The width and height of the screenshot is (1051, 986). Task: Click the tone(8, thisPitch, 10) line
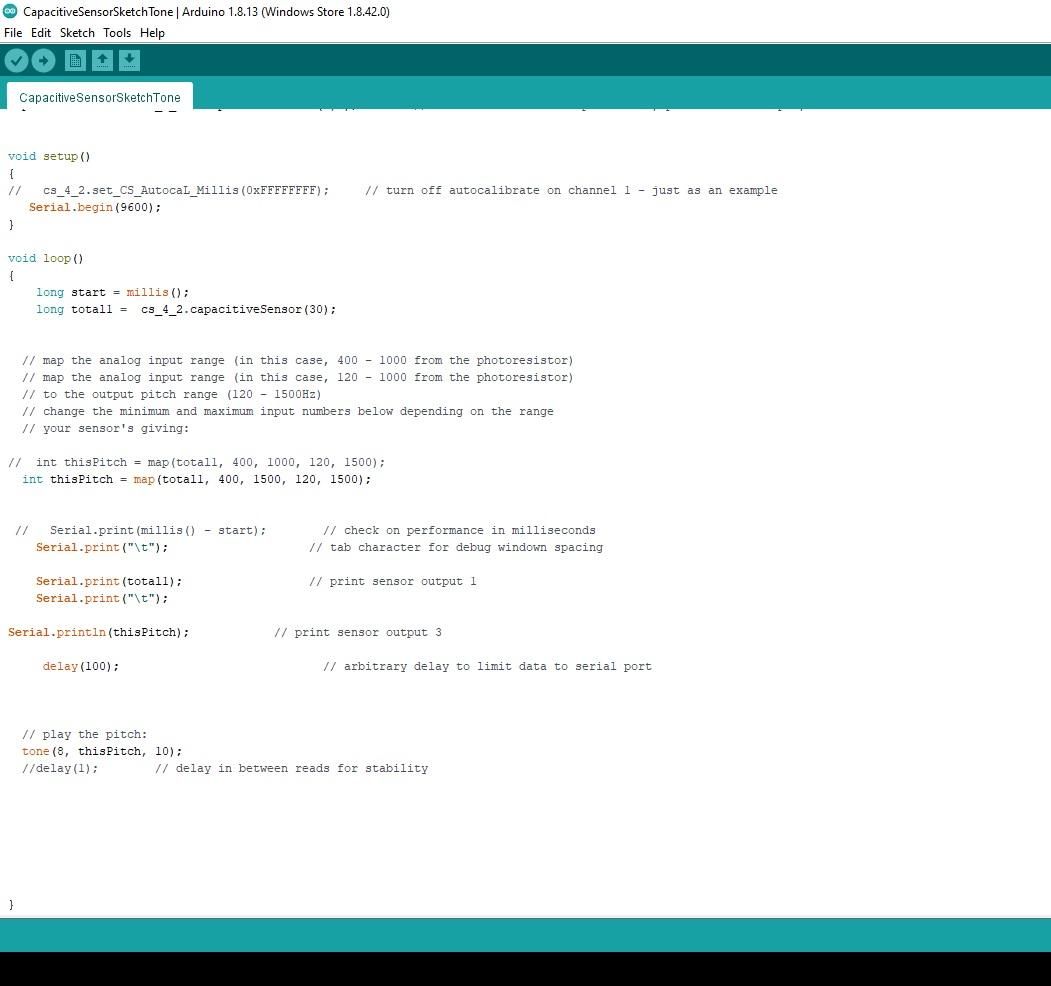click(x=100, y=751)
